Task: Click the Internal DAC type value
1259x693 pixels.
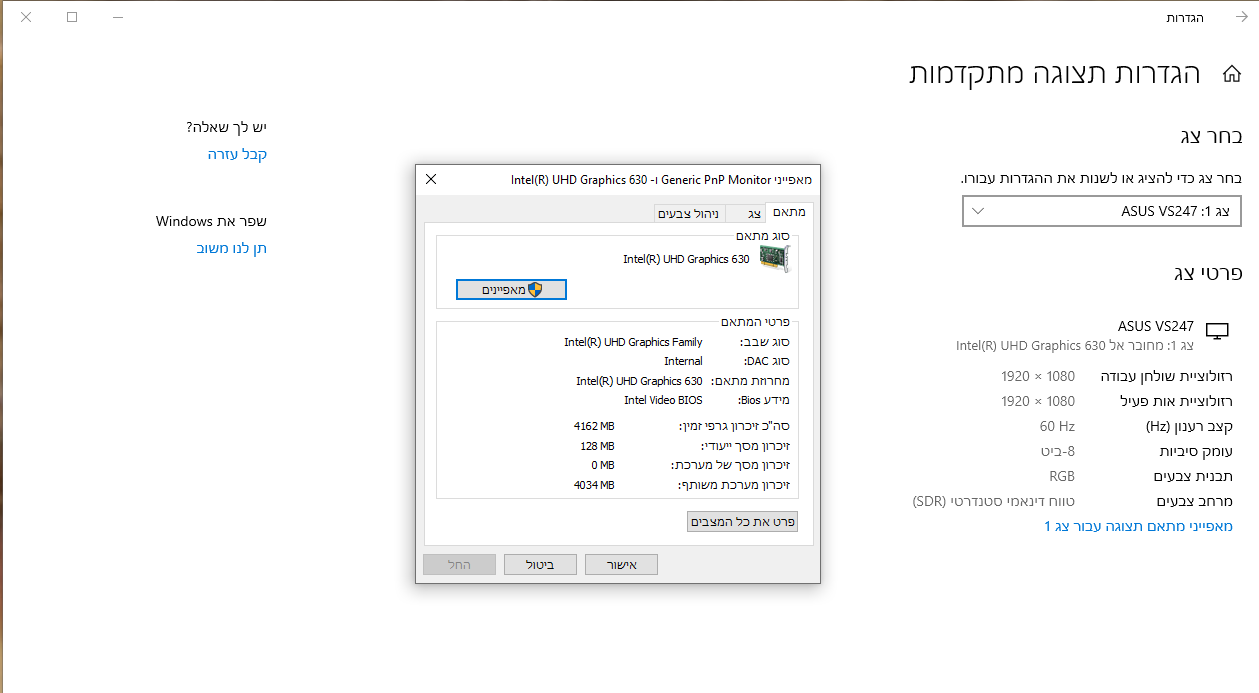Action: point(683,361)
